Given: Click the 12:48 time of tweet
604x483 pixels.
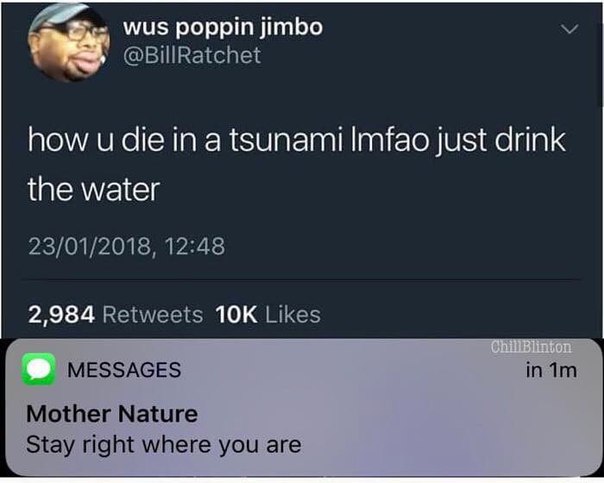Looking at the screenshot, I should click(195, 247).
